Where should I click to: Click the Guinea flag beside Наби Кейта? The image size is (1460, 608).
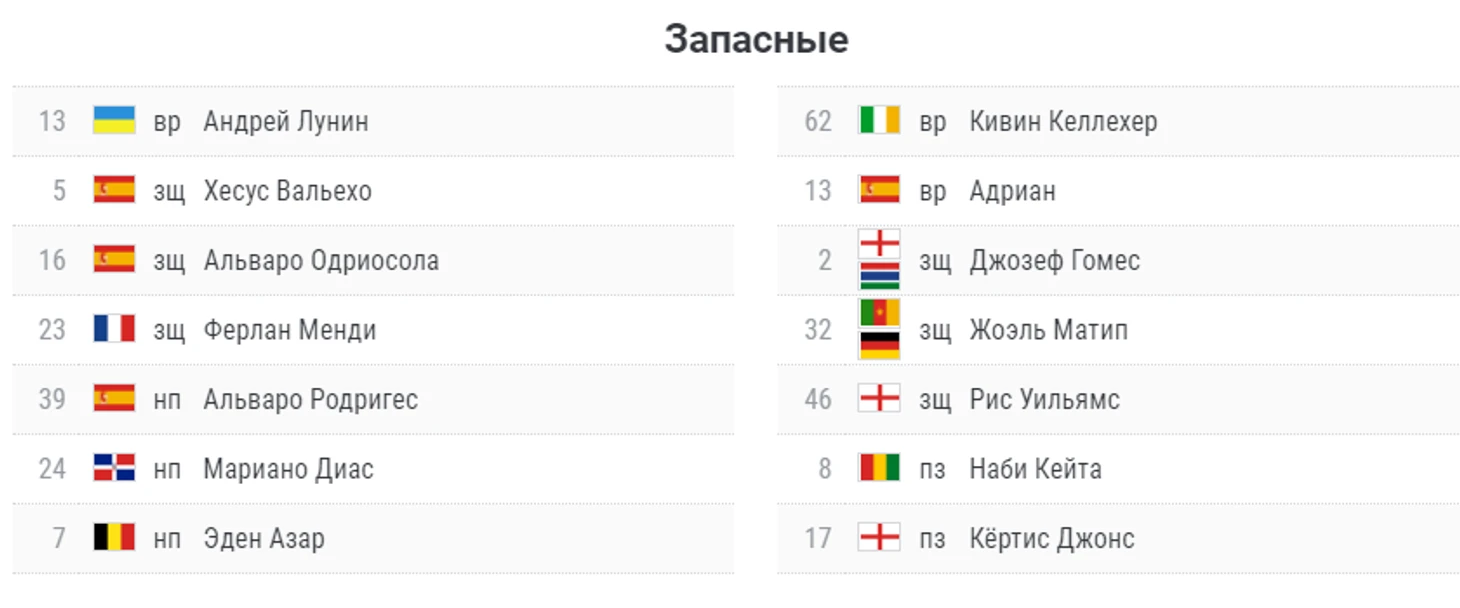[879, 468]
